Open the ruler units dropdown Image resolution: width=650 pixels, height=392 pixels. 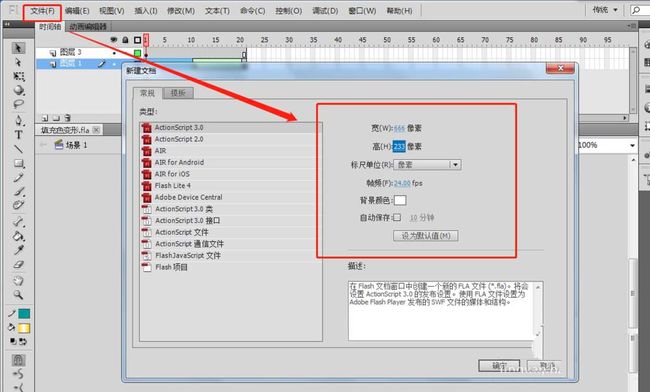tap(427, 165)
